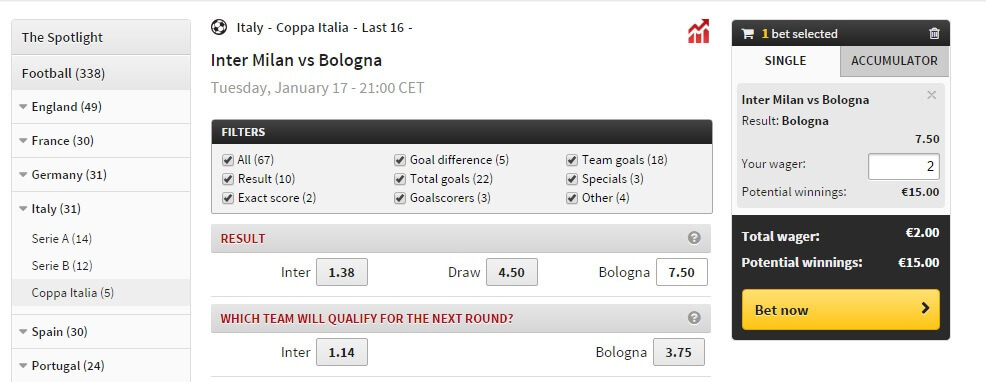The width and height of the screenshot is (986, 382).
Task: Toggle the Specials (3) filter checkbox
Action: 572,179
